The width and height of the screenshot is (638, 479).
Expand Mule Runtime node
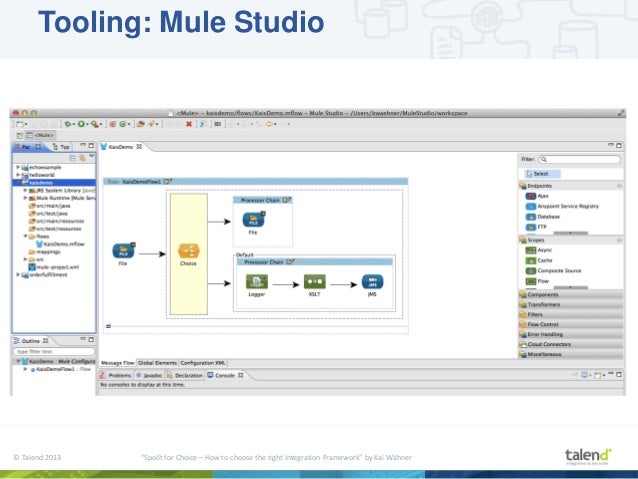25,198
